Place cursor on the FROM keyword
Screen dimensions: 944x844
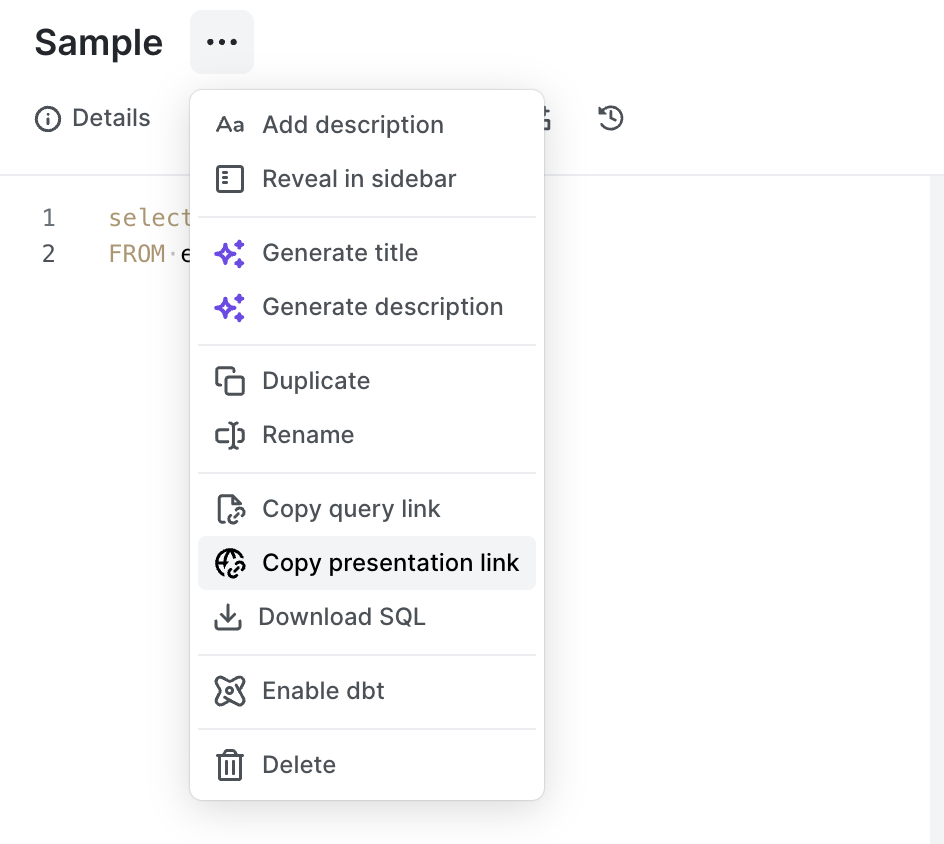(136, 254)
